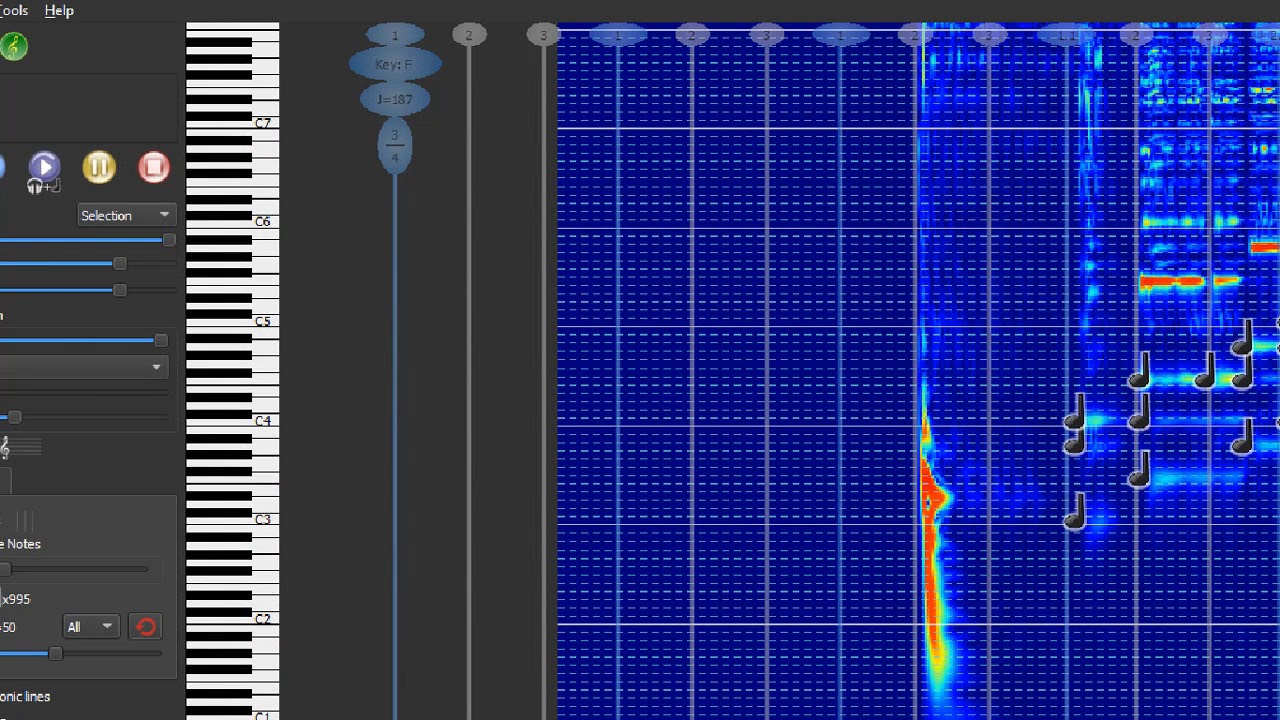The image size is (1280, 720).
Task: Click gray beat 2 marker beside Key: F
Action: pyautogui.click(x=468, y=35)
